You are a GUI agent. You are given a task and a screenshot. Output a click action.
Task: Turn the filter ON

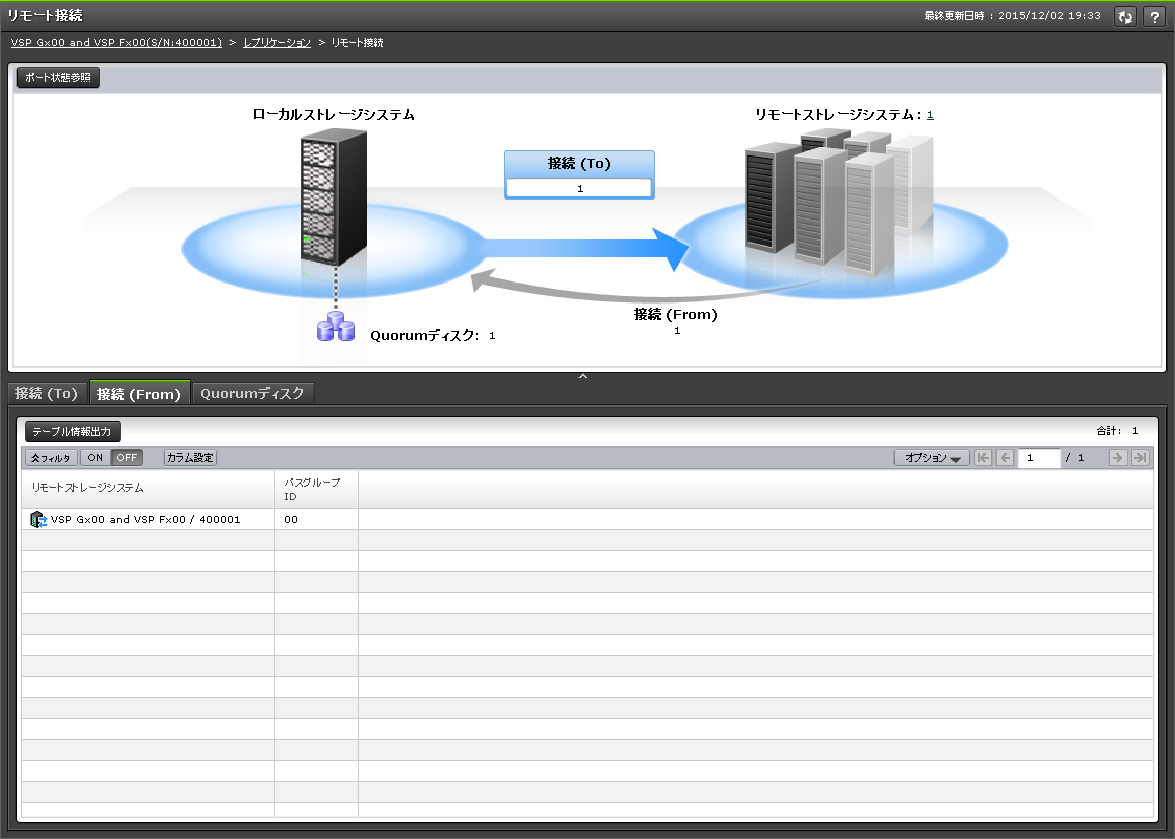(x=94, y=458)
